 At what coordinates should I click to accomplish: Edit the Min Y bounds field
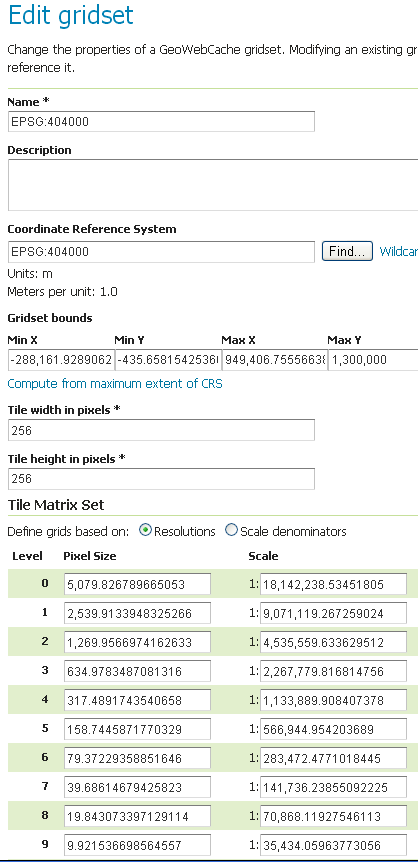(x=168, y=360)
